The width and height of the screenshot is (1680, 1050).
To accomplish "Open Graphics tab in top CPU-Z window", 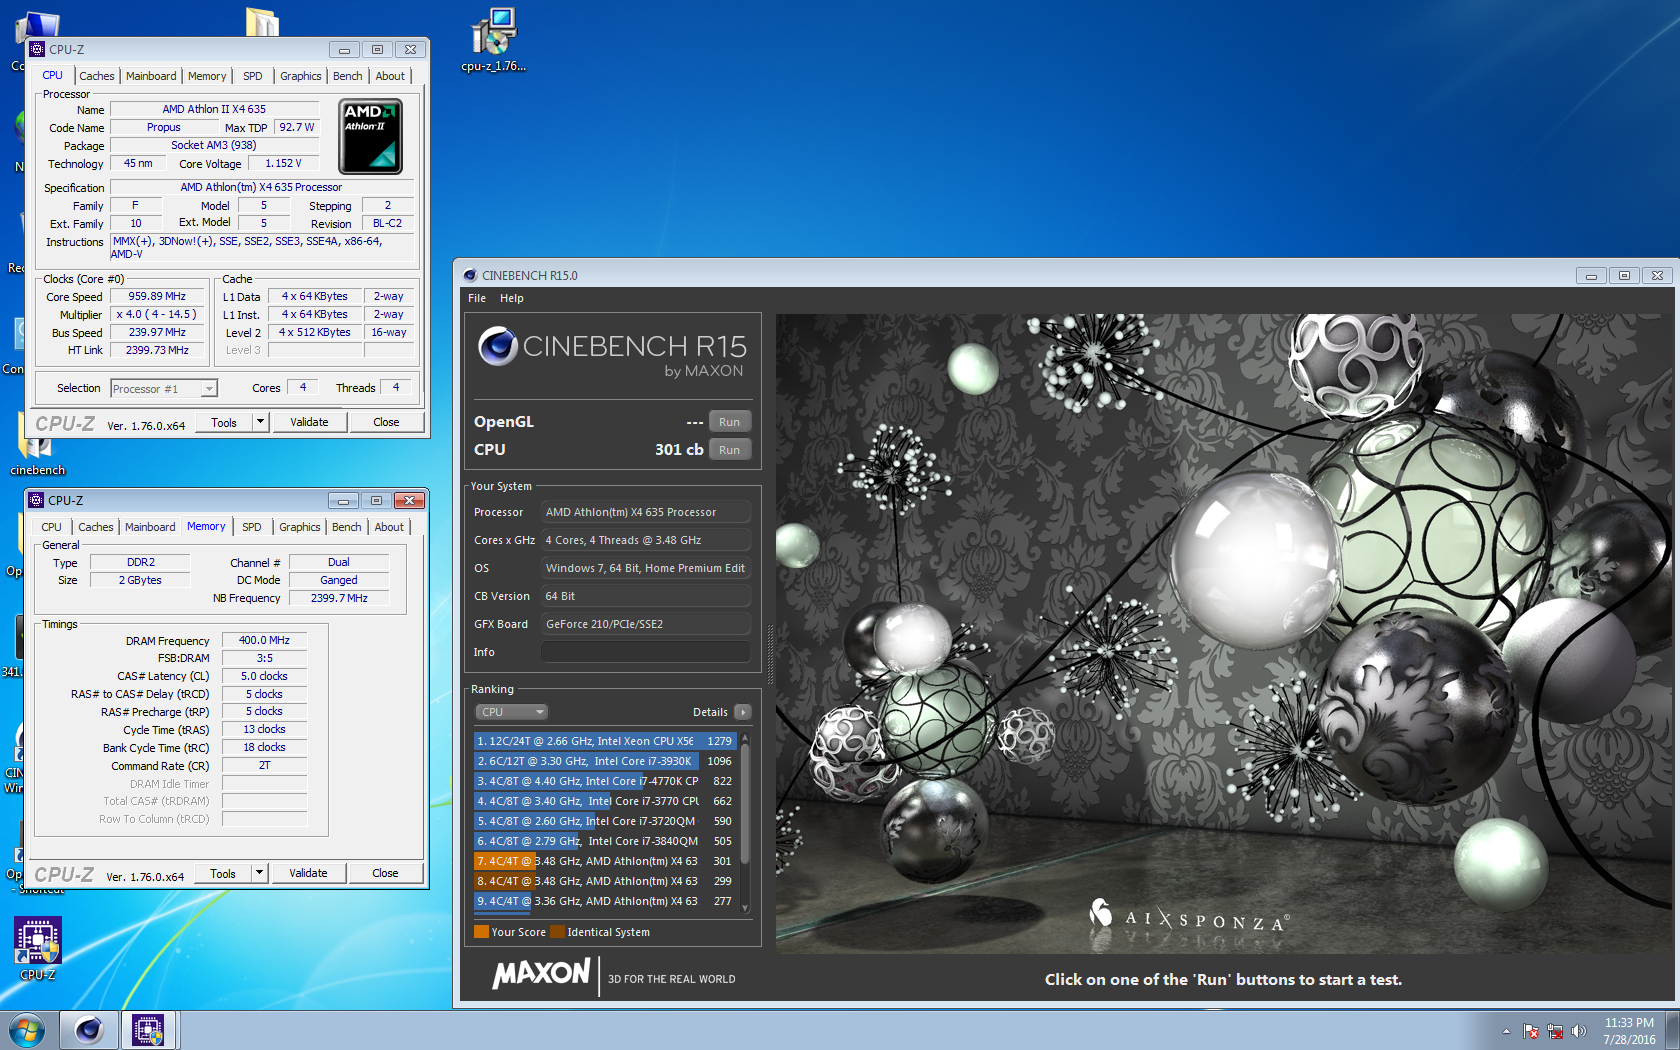I will click(301, 76).
